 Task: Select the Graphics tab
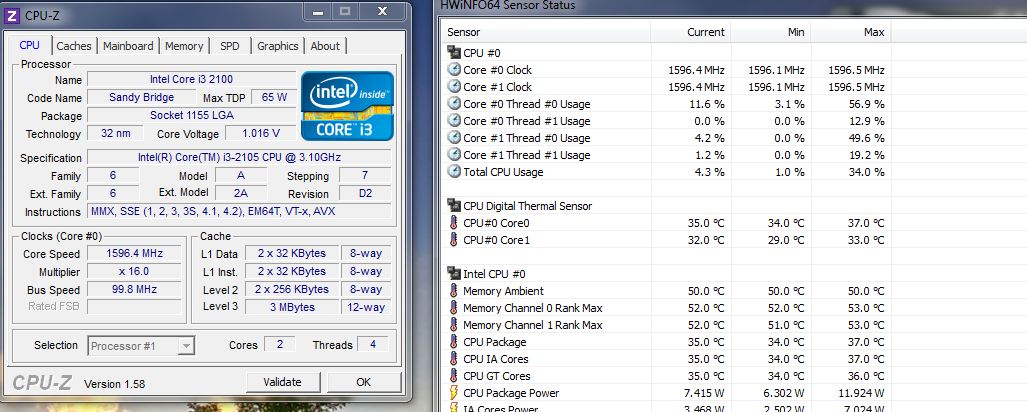click(278, 46)
